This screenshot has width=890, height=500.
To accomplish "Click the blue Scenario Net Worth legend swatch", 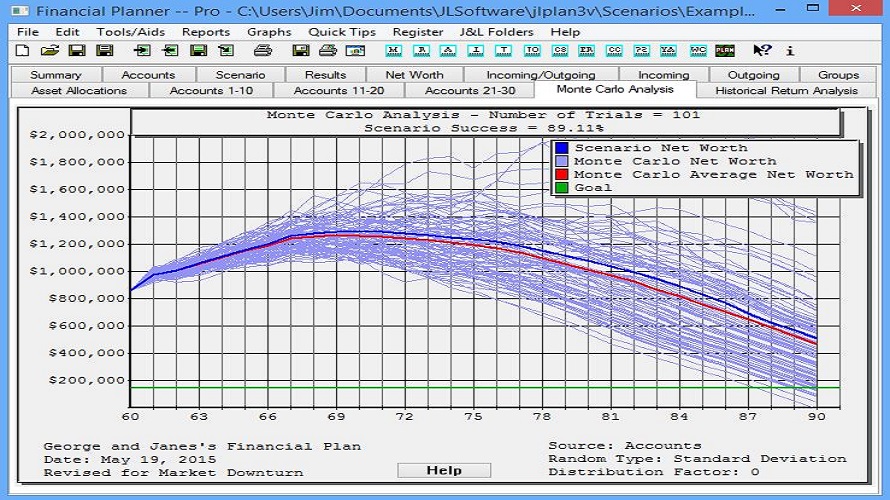I will click(x=561, y=148).
